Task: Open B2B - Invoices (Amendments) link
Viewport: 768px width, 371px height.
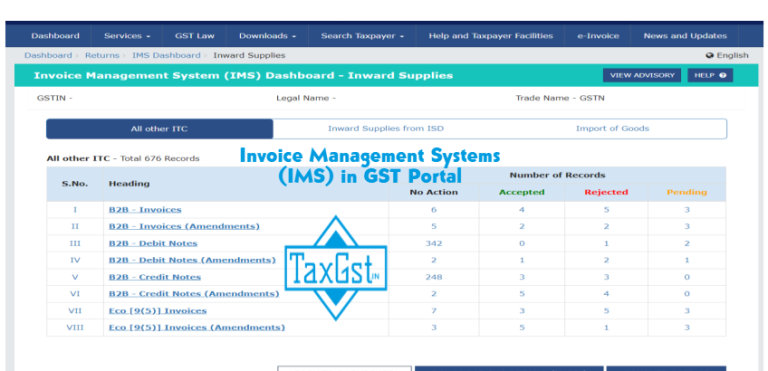Action: pos(184,226)
